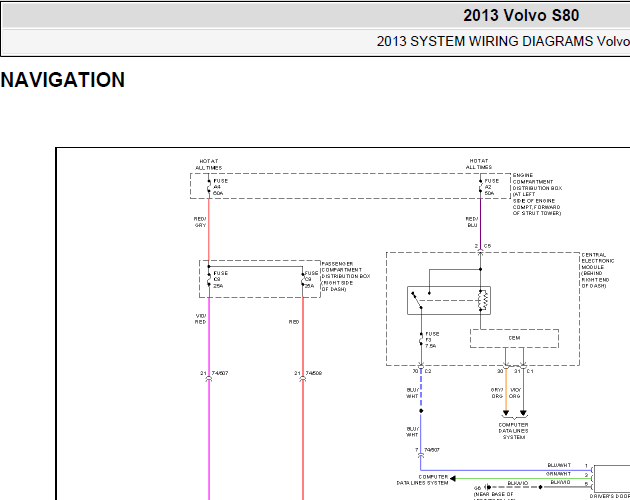Click the "70 C2" connector label
630x500 pixels.
(x=421, y=371)
